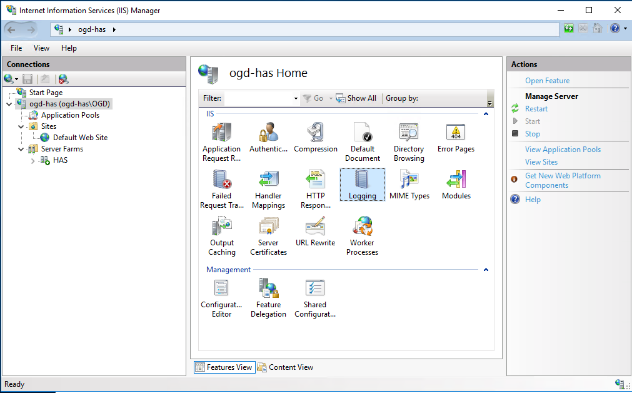Open URL Rewrite feature
This screenshot has height=393, width=632.
point(315,231)
